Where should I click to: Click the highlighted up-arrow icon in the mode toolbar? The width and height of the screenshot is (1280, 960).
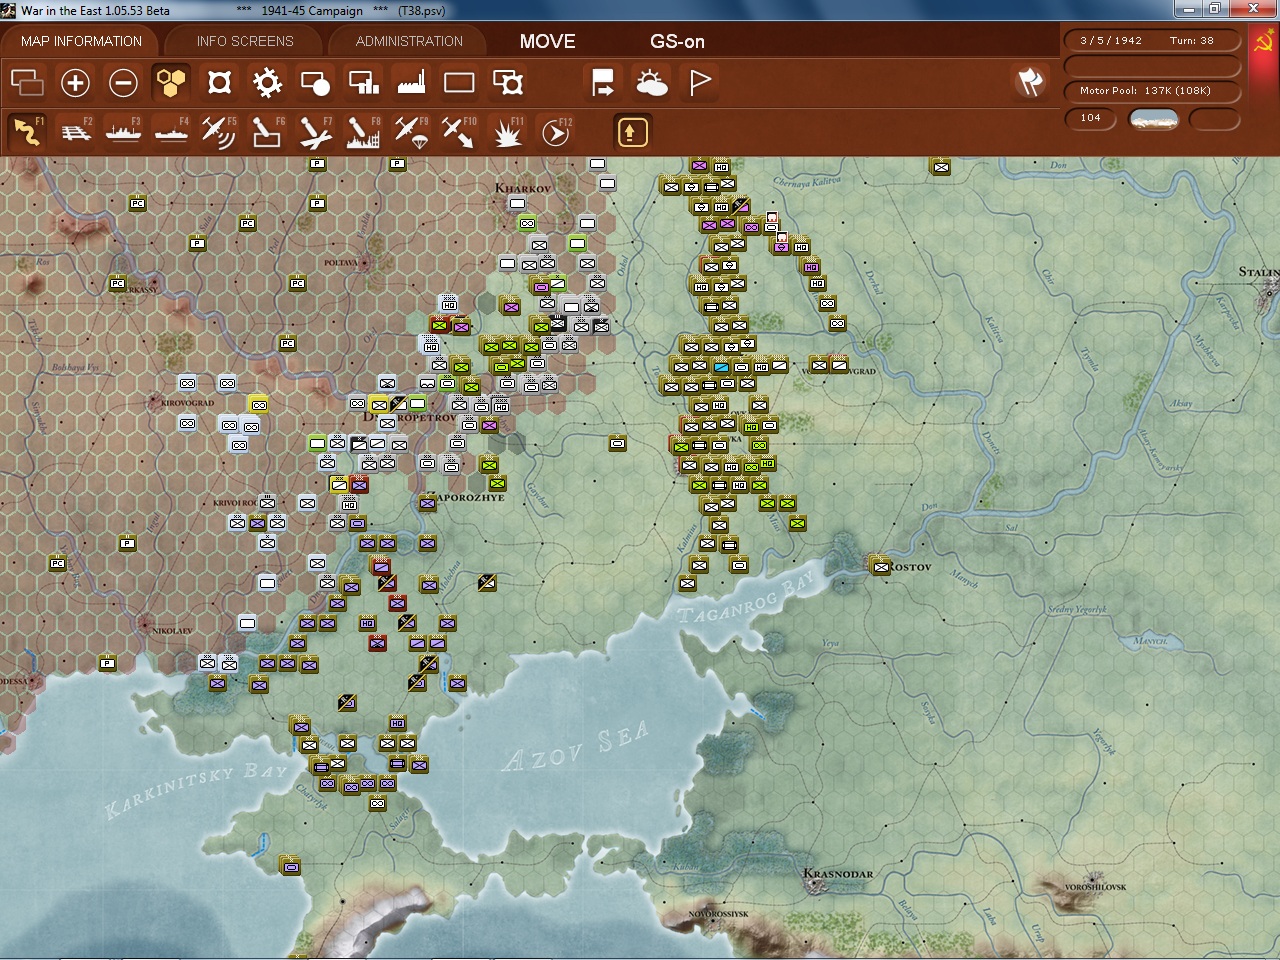tap(632, 131)
